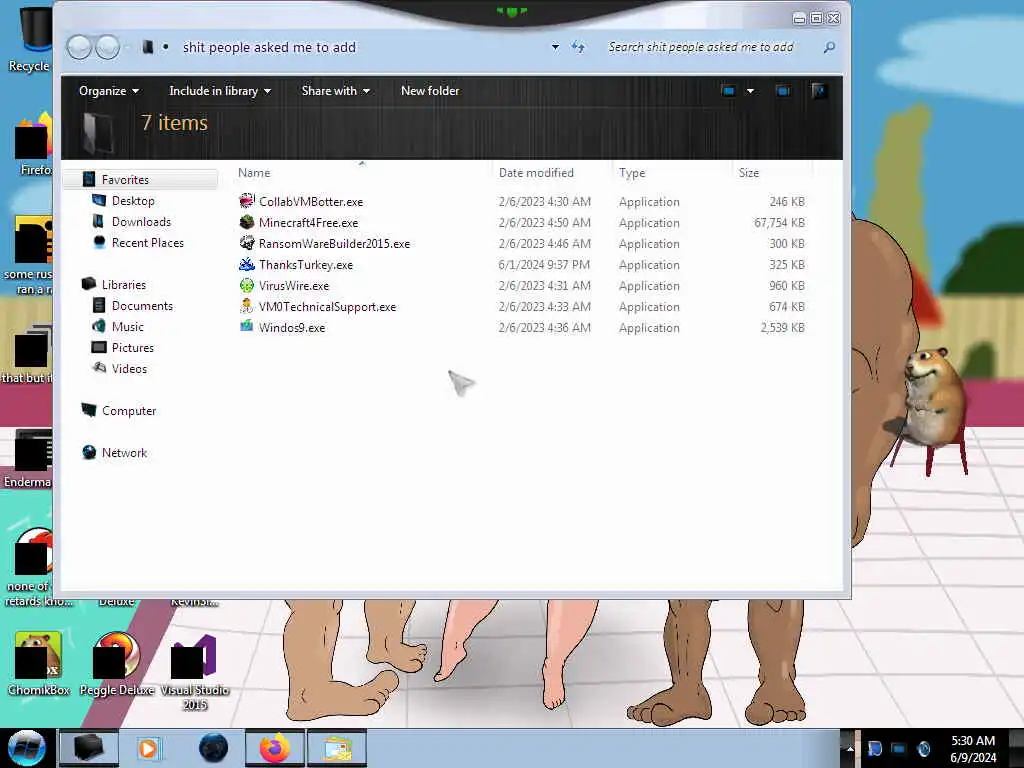Click the action center tray icon

(874, 749)
